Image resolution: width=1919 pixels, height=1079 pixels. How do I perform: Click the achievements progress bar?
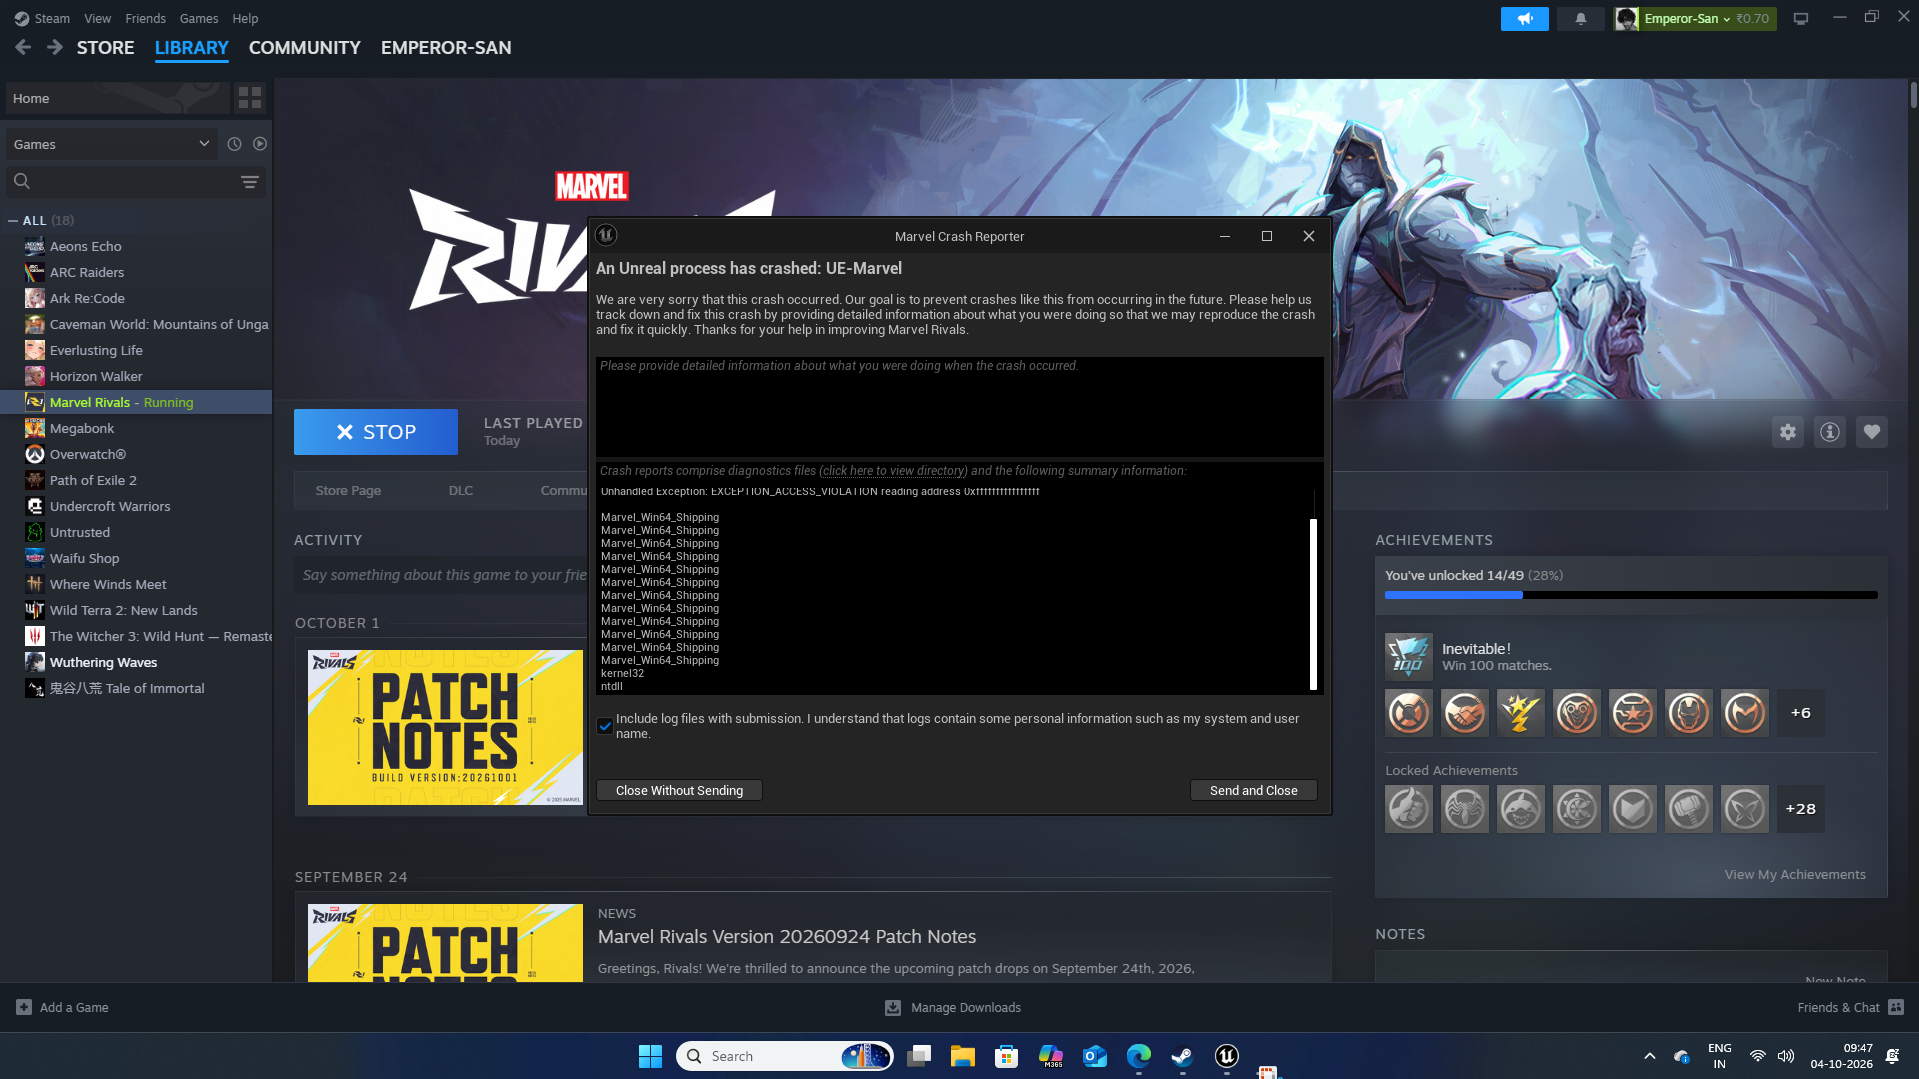point(1631,595)
